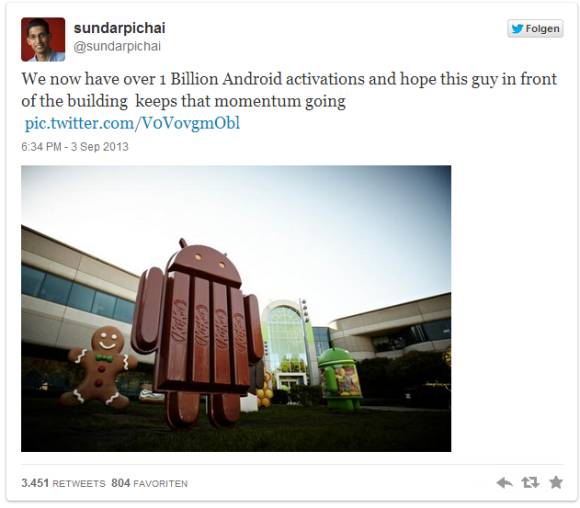Open the 6:34 PM - 3 Sep 2013 timestamp
Viewport: 580px width, 508px height.
[75, 147]
